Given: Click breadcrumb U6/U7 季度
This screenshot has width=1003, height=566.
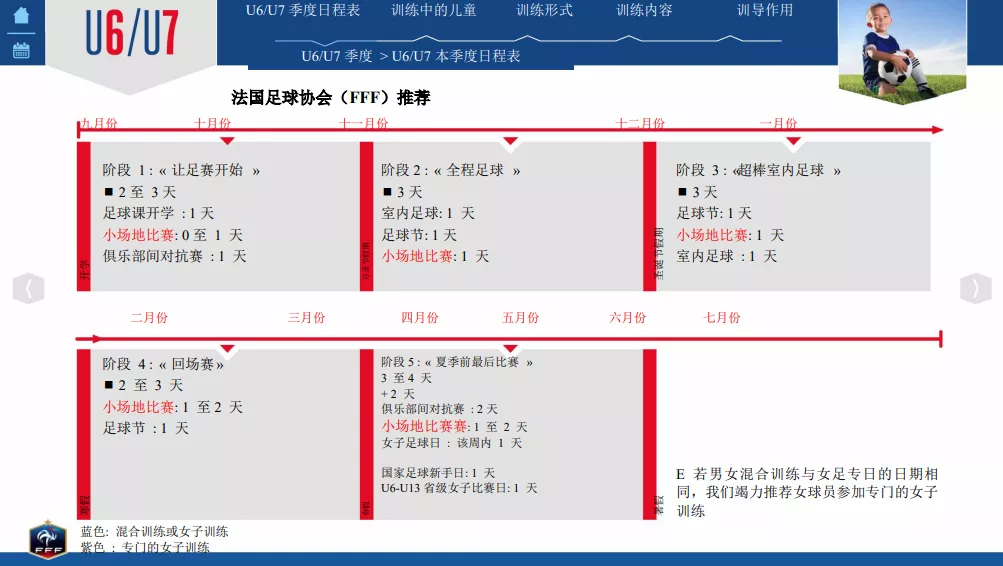Looking at the screenshot, I should pos(336,56).
